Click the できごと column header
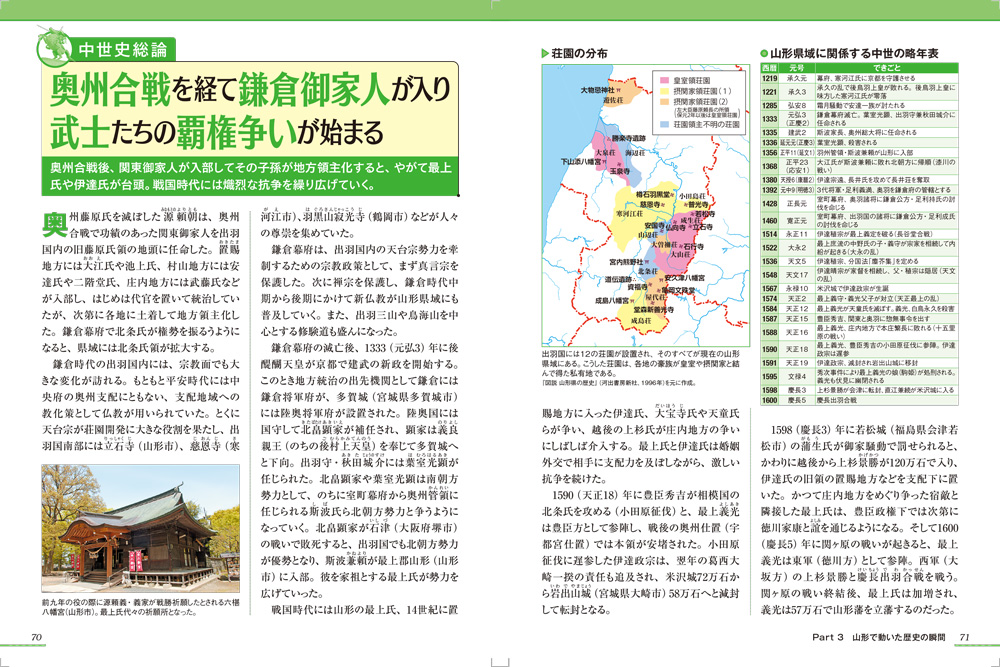Viewport: 1000px width, 667px height. coord(886,68)
